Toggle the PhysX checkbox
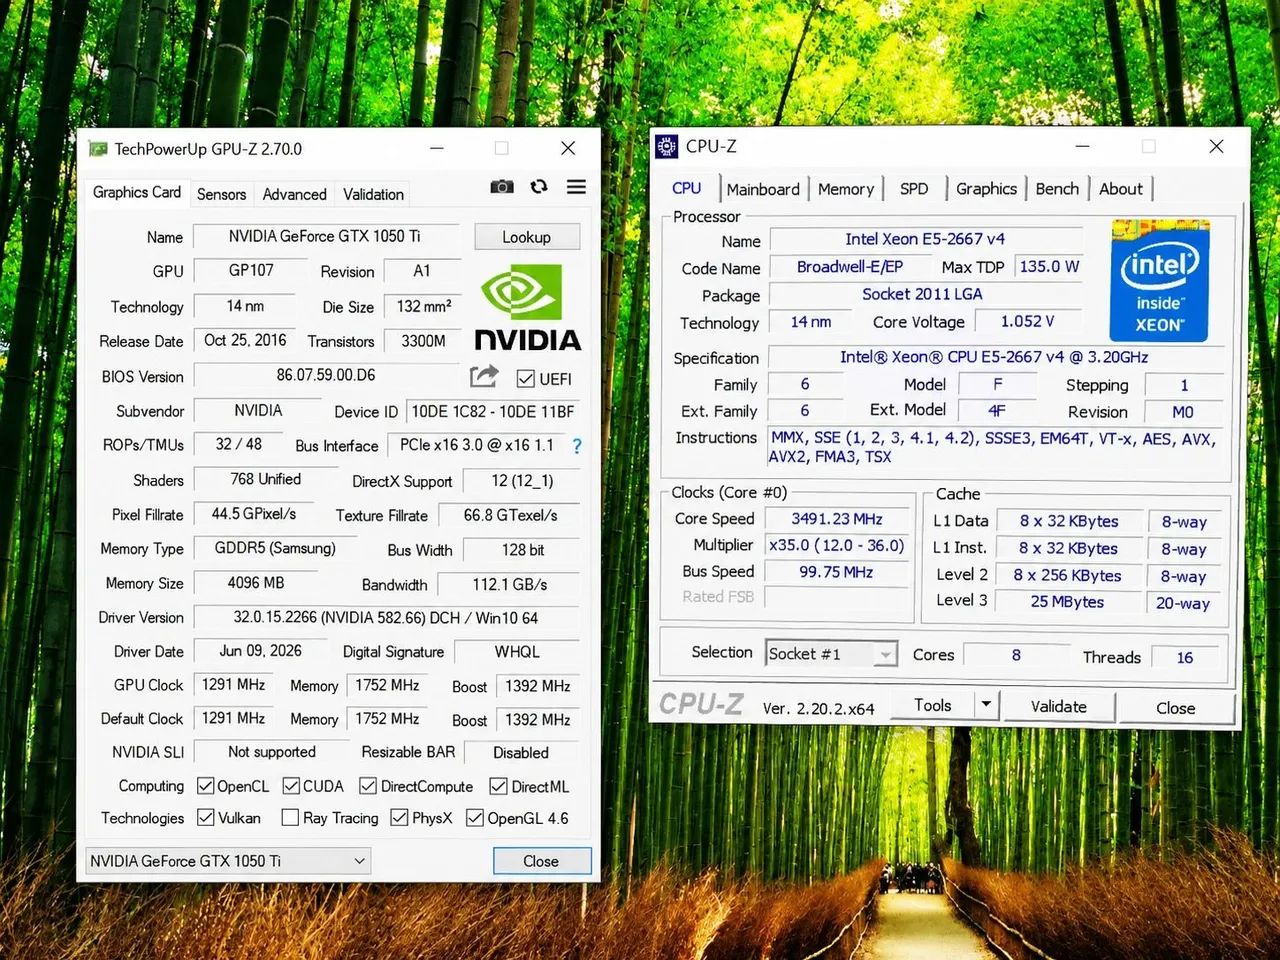The width and height of the screenshot is (1280, 960). click(x=399, y=818)
